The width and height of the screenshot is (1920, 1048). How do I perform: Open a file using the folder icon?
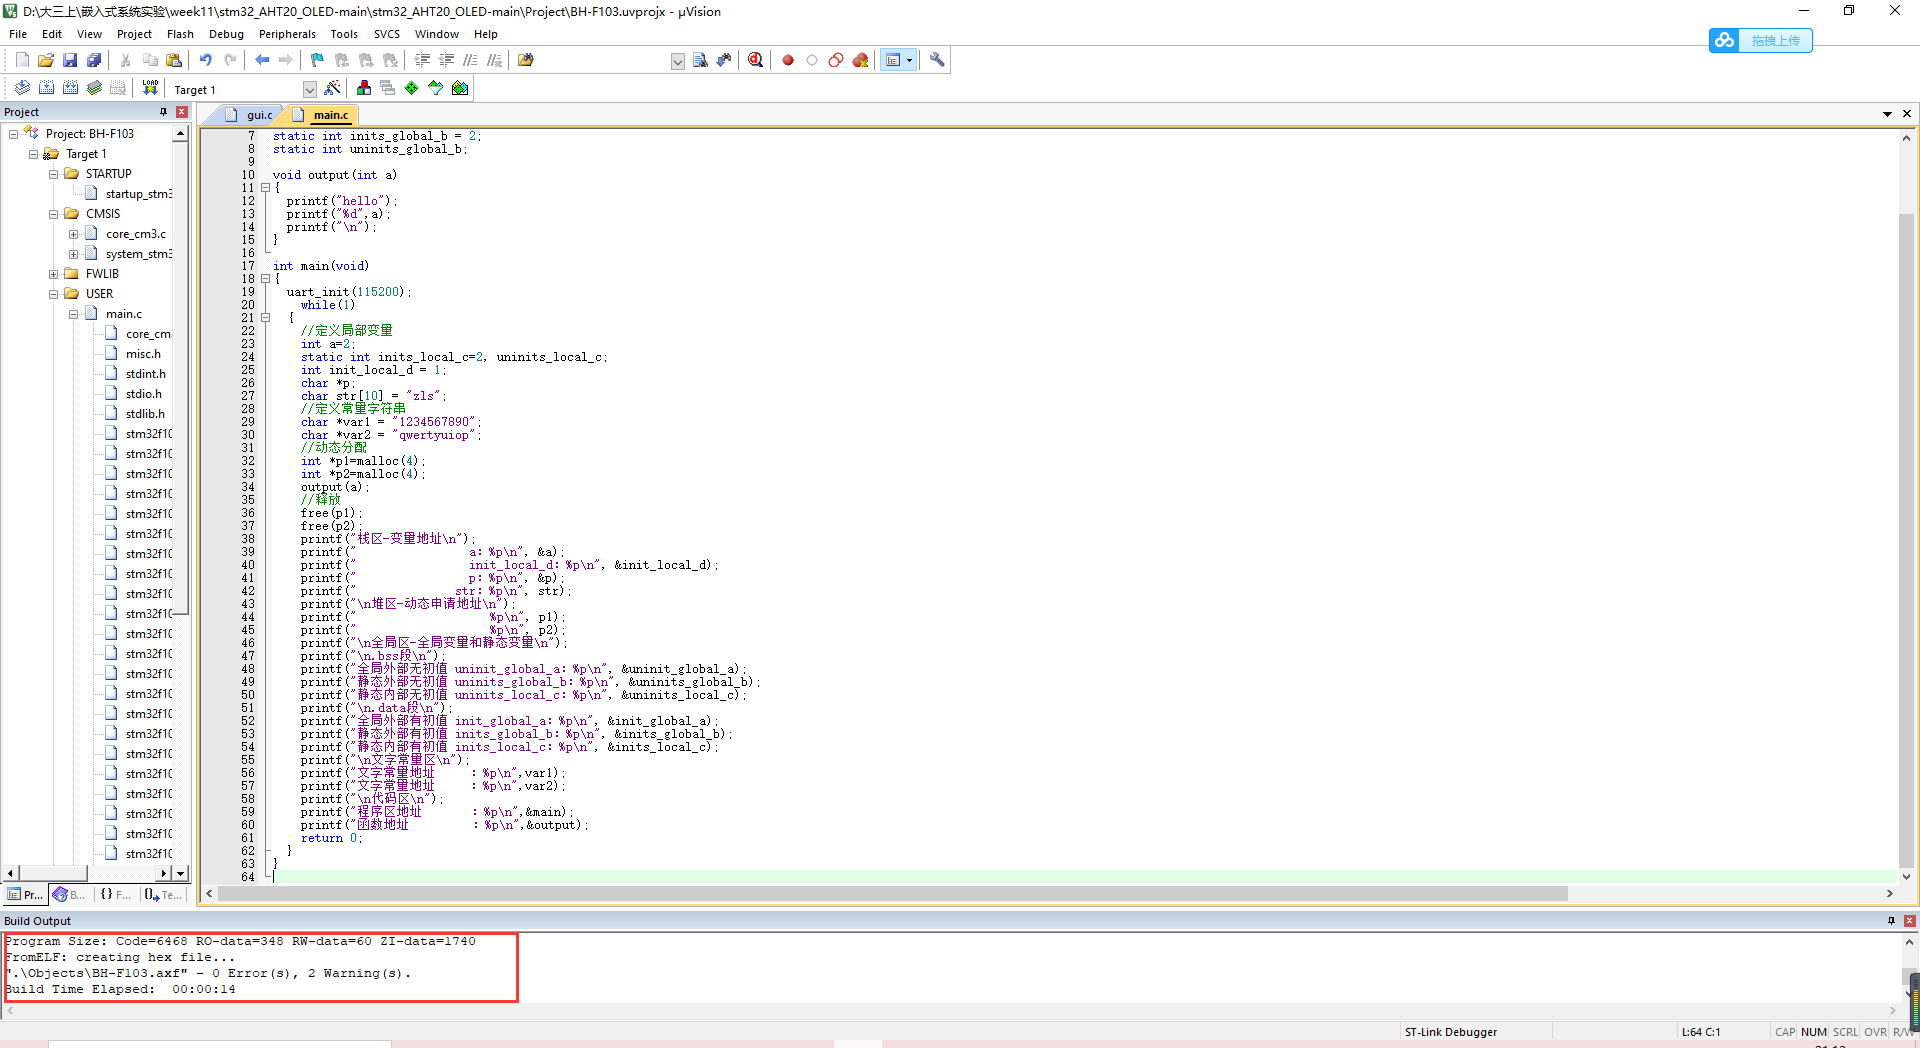click(46, 60)
